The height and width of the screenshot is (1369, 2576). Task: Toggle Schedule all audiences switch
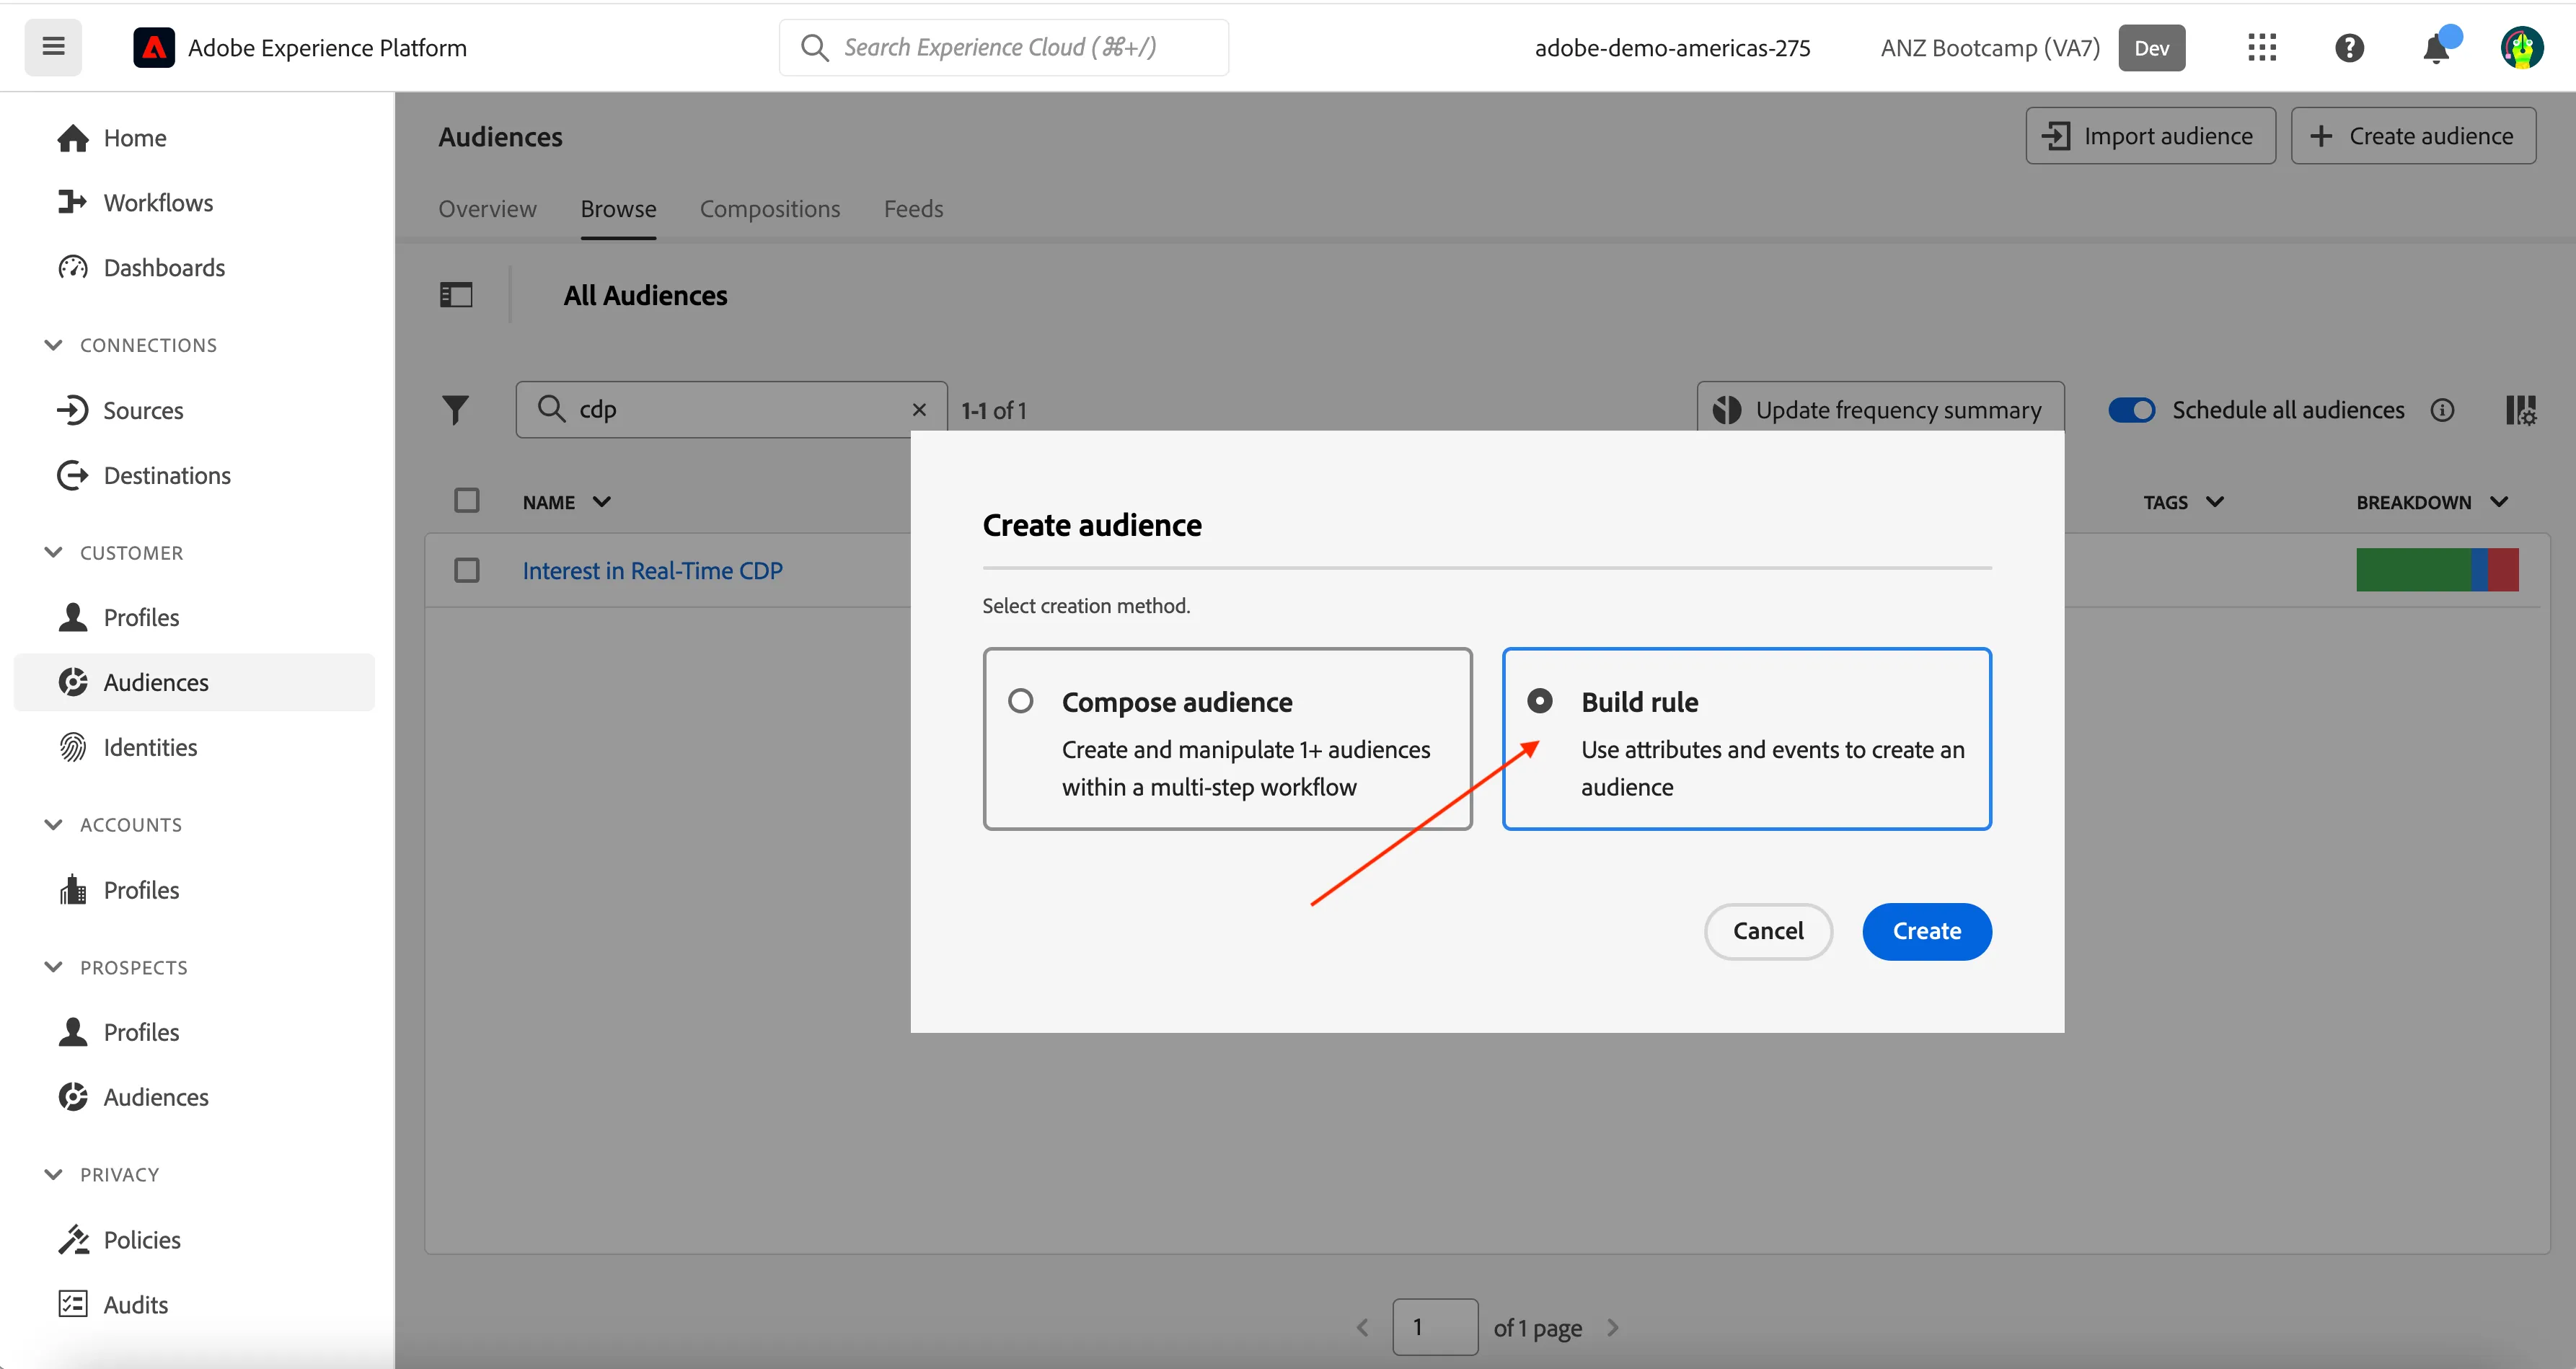point(2130,410)
